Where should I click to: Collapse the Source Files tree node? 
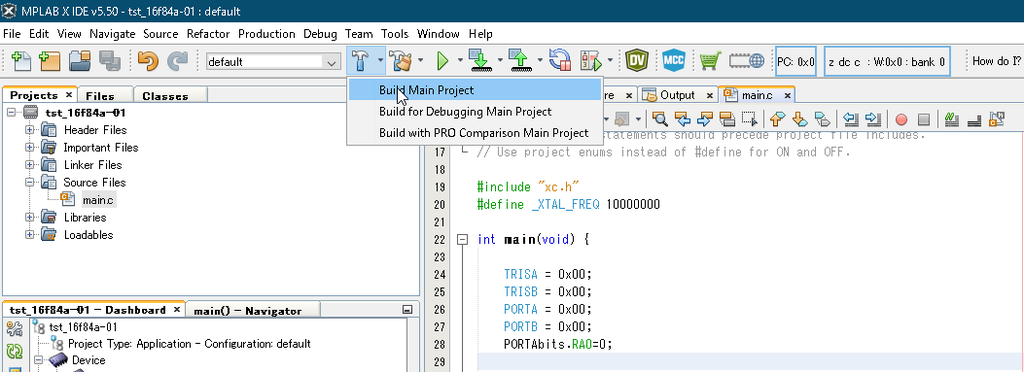coord(29,182)
